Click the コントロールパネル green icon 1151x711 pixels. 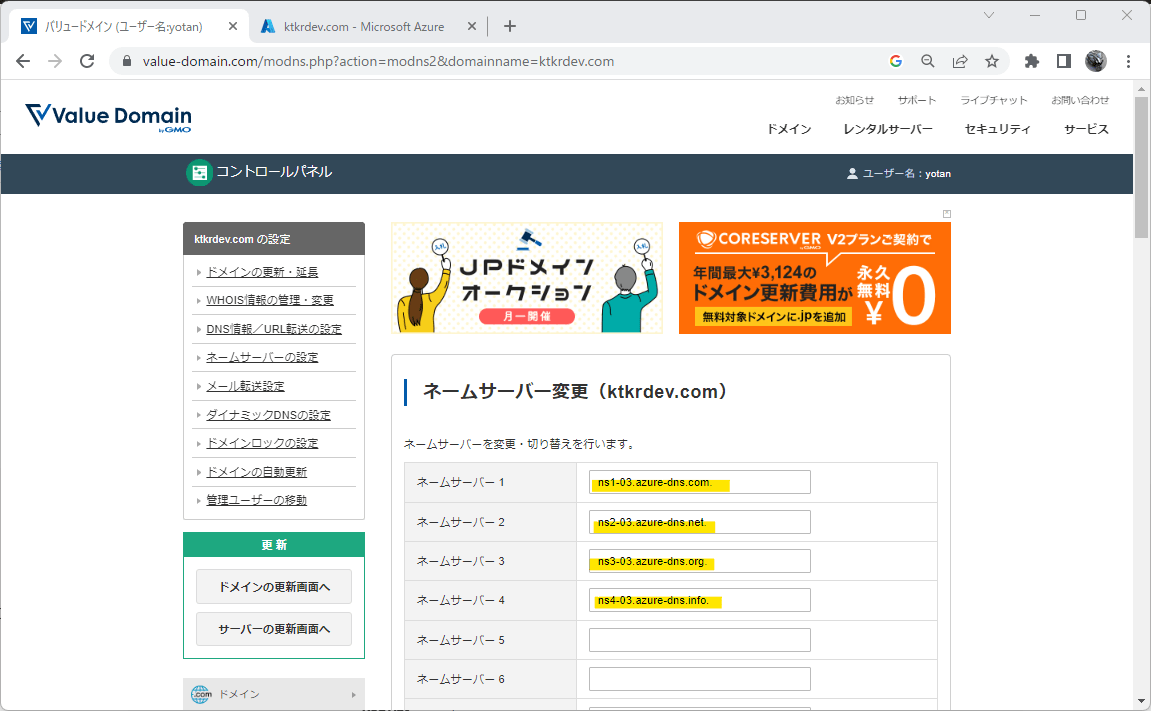pyautogui.click(x=199, y=173)
